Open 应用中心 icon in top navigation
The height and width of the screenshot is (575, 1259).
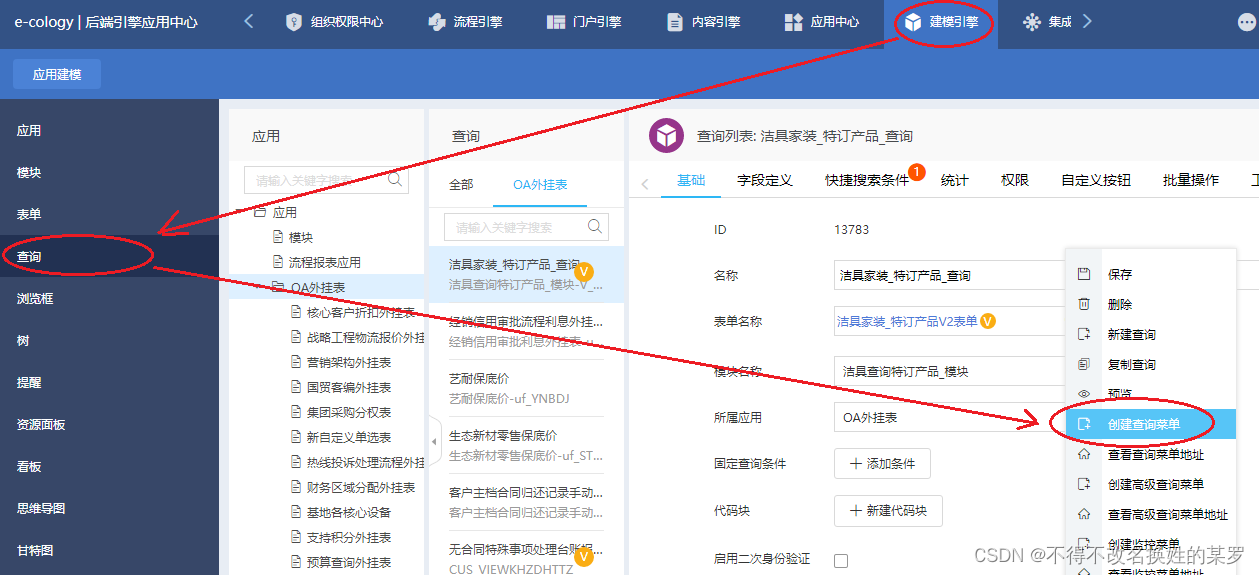pos(794,22)
